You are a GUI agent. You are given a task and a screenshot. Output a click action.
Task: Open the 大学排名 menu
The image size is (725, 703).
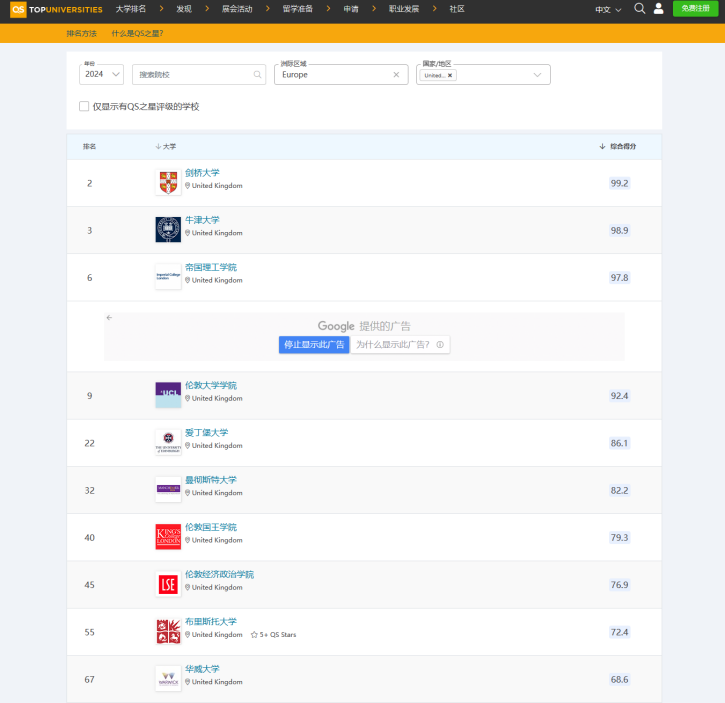tap(130, 9)
